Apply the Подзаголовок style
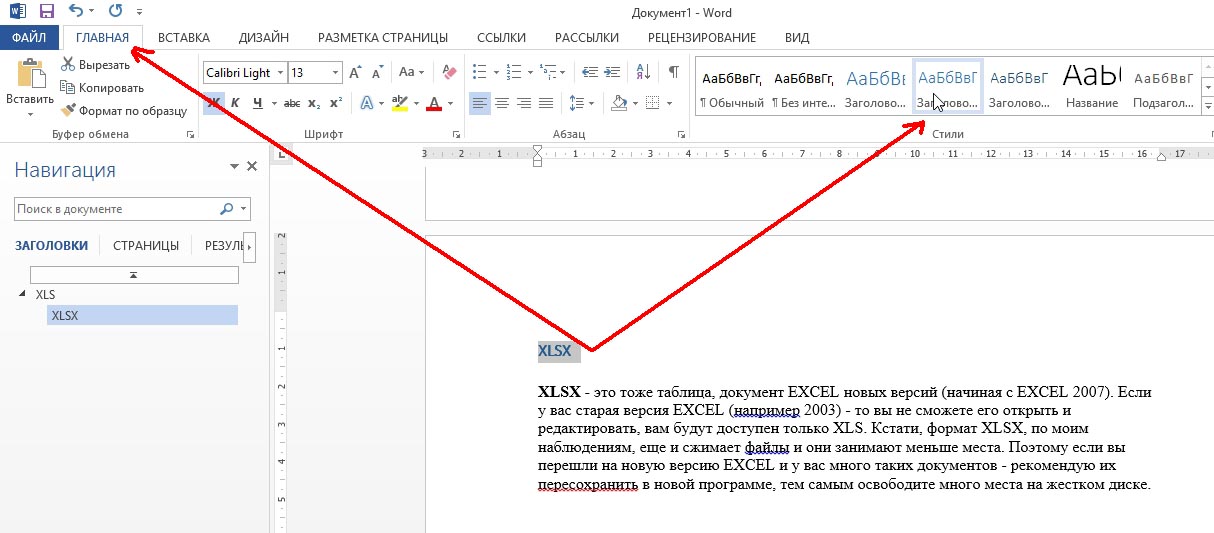 pos(1163,87)
